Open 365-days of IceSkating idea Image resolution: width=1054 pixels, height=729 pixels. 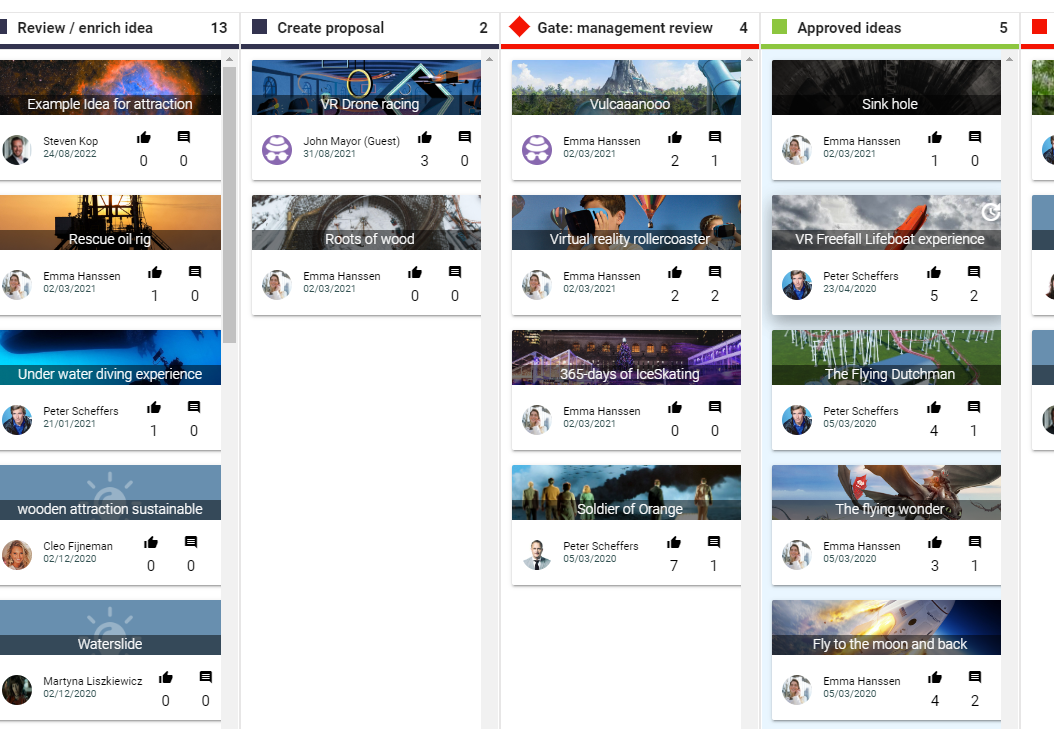point(626,358)
